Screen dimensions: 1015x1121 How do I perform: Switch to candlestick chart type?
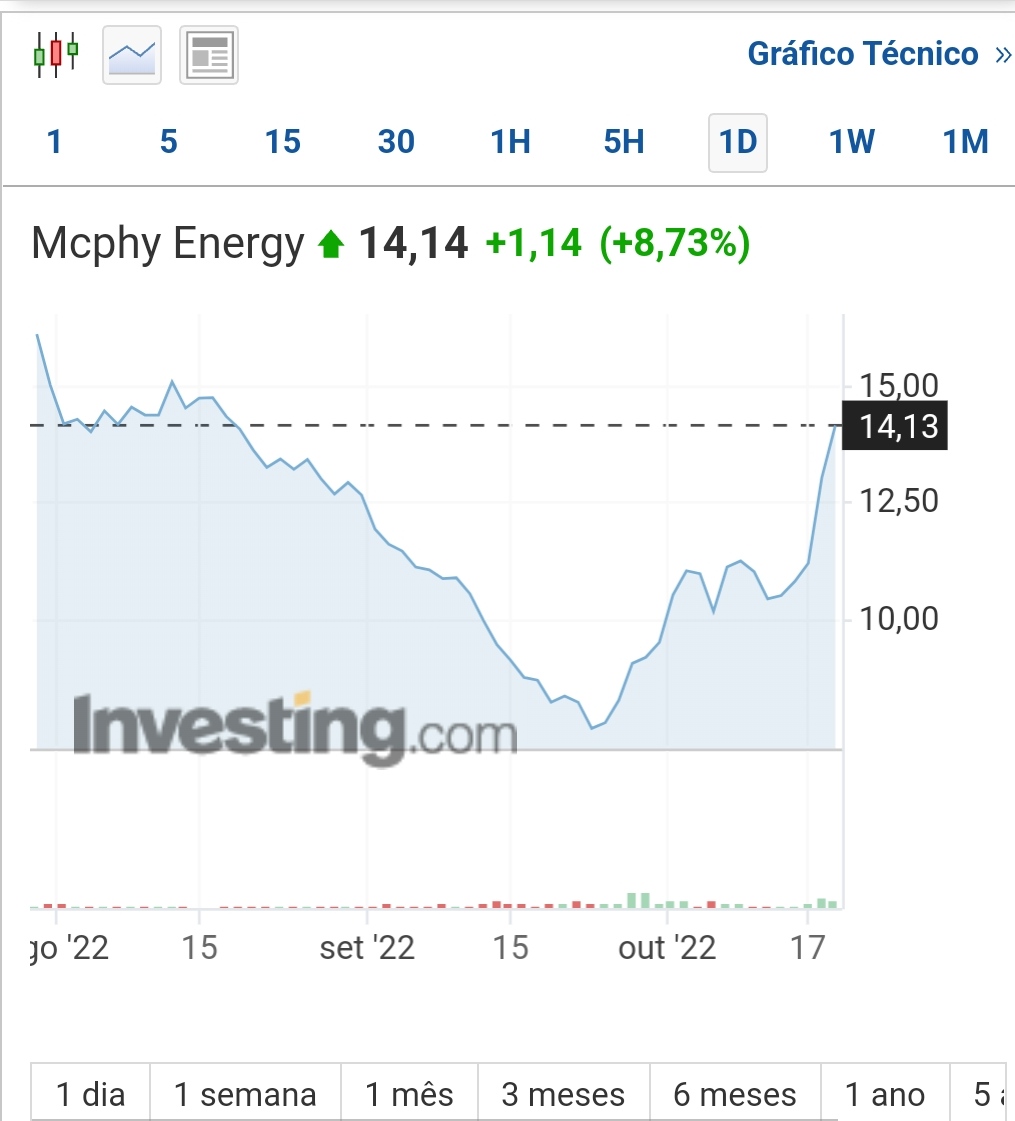[55, 54]
